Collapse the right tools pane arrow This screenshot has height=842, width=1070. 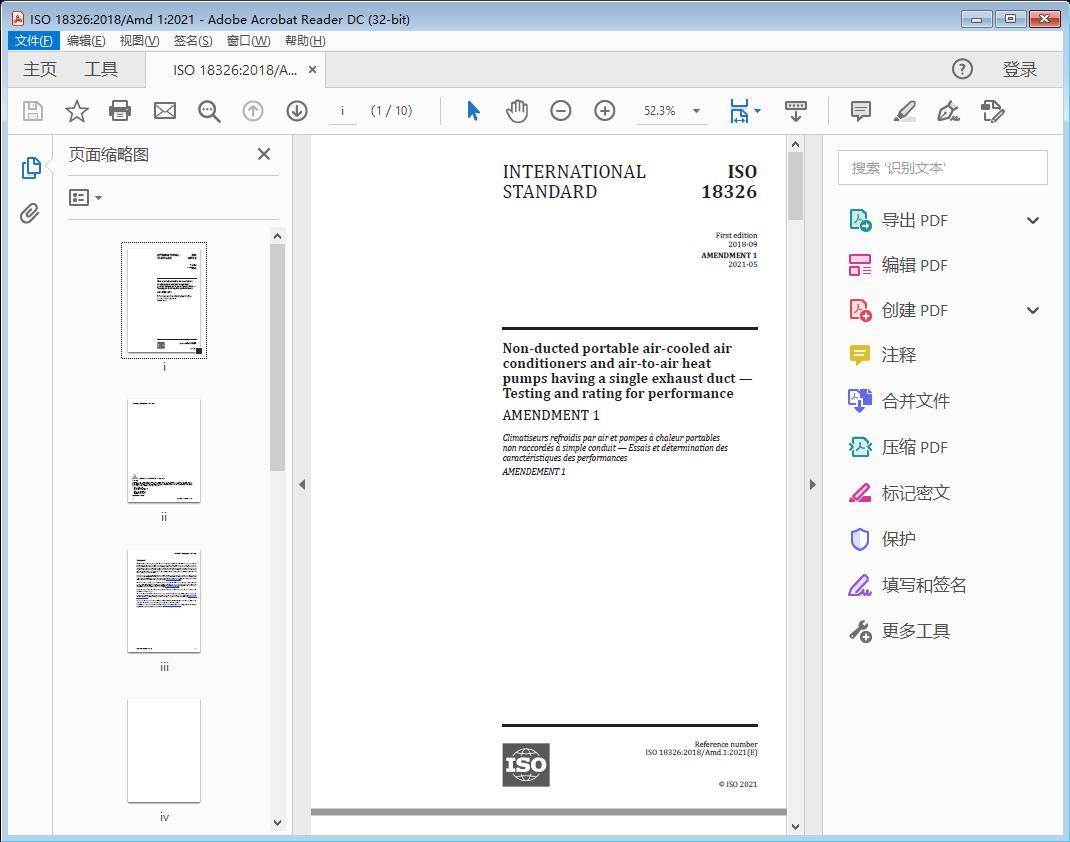pos(812,485)
